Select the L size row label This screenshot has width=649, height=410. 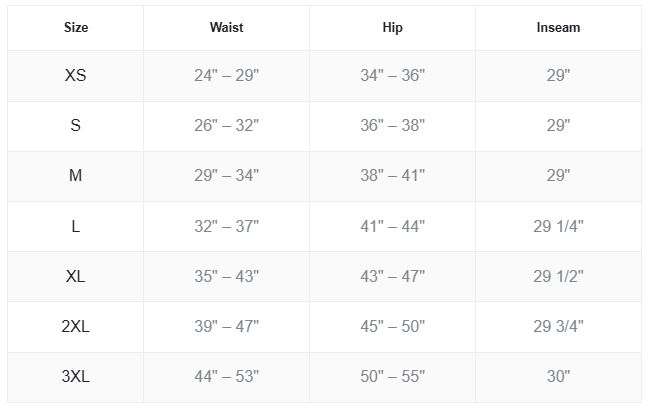(75, 226)
